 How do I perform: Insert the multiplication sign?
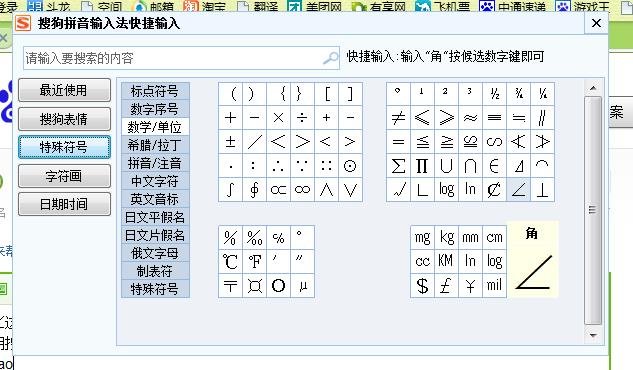point(278,118)
